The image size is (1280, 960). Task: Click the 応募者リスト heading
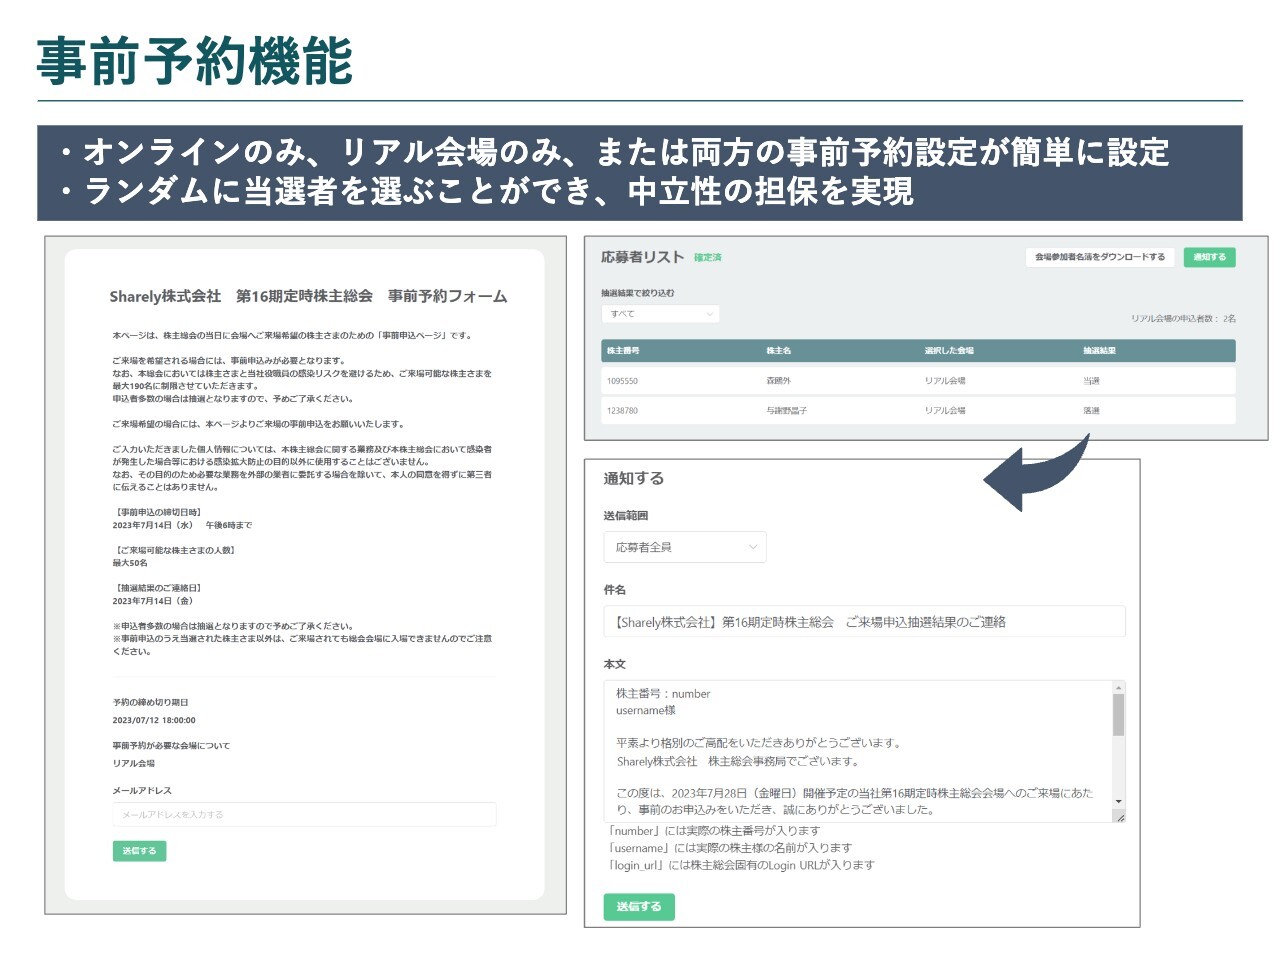[642, 257]
